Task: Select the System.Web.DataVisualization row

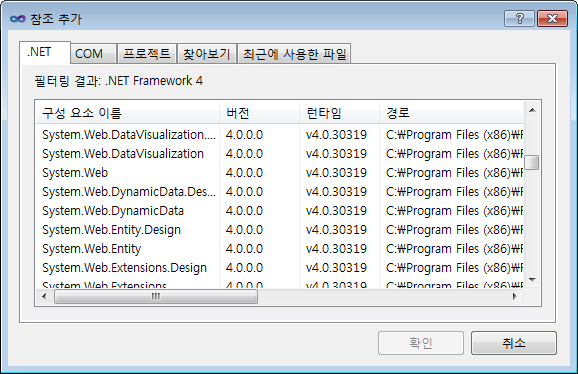Action: [x=279, y=154]
